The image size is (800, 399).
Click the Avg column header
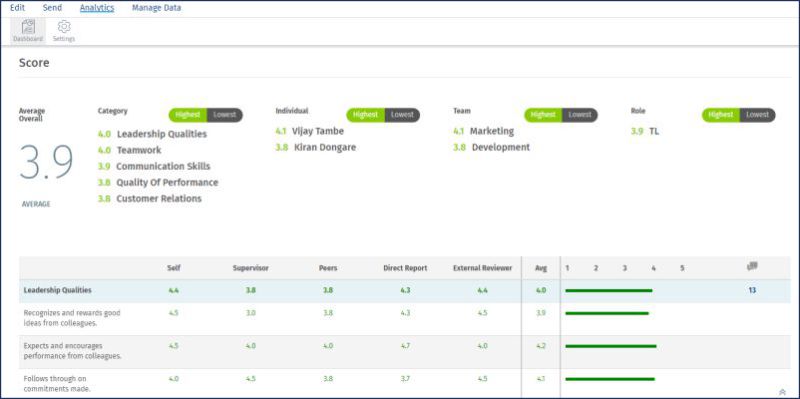click(541, 268)
